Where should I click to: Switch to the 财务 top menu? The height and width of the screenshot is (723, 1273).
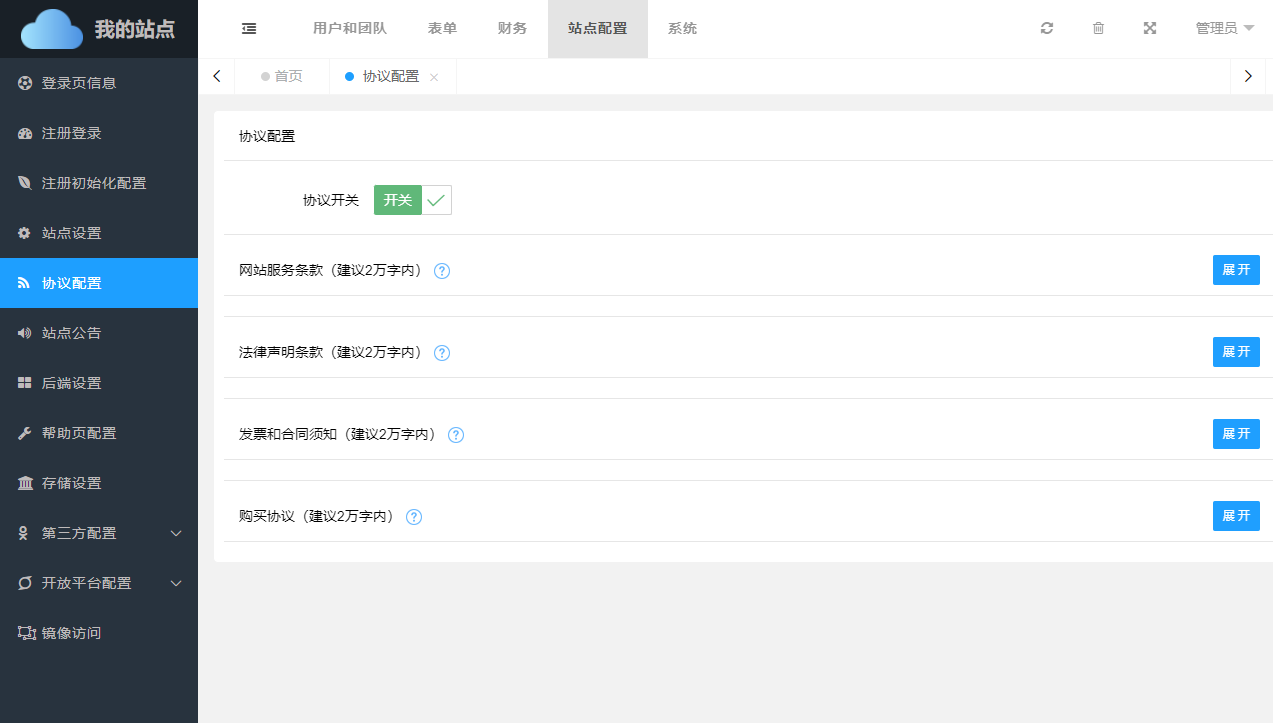[x=512, y=29]
